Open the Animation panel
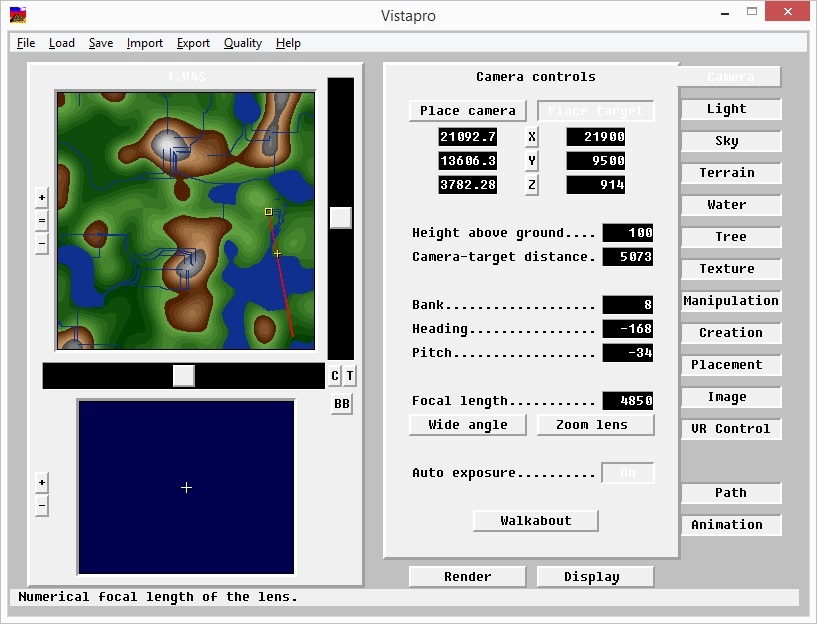The height and width of the screenshot is (624, 817). [731, 525]
